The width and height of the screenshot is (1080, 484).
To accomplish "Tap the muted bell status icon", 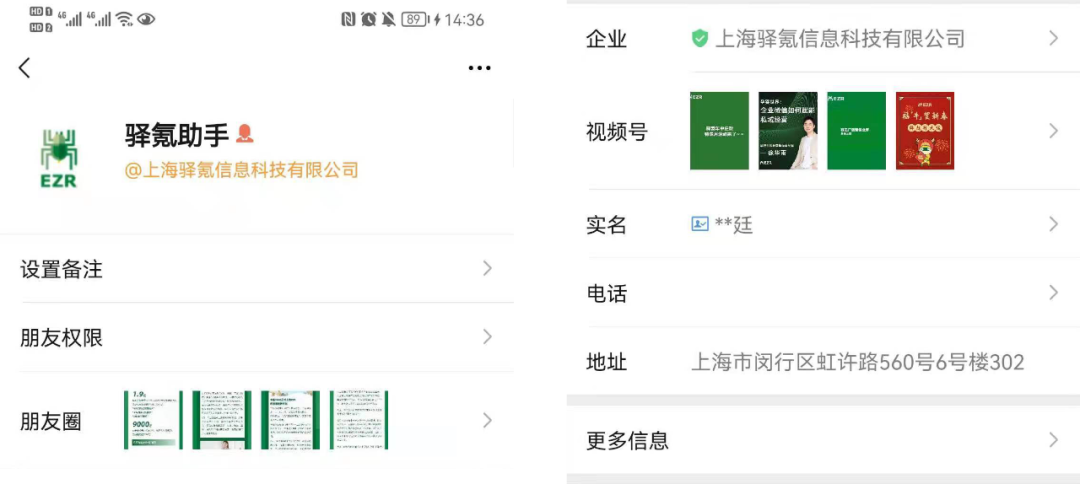I will coord(388,19).
